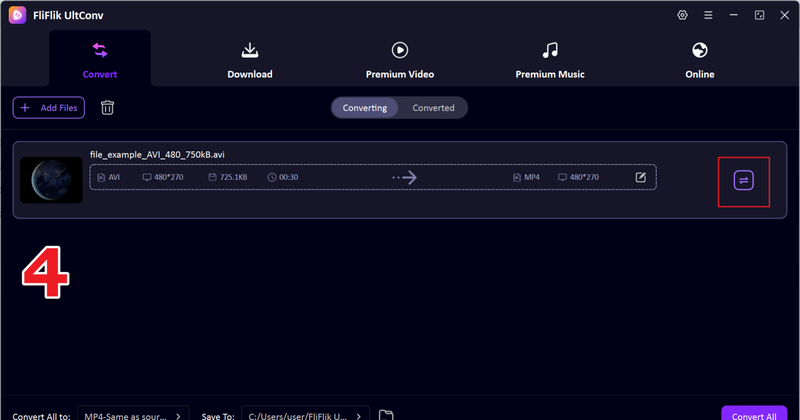This screenshot has width=800, height=420.
Task: Open the Premium Video tab
Action: click(399, 60)
